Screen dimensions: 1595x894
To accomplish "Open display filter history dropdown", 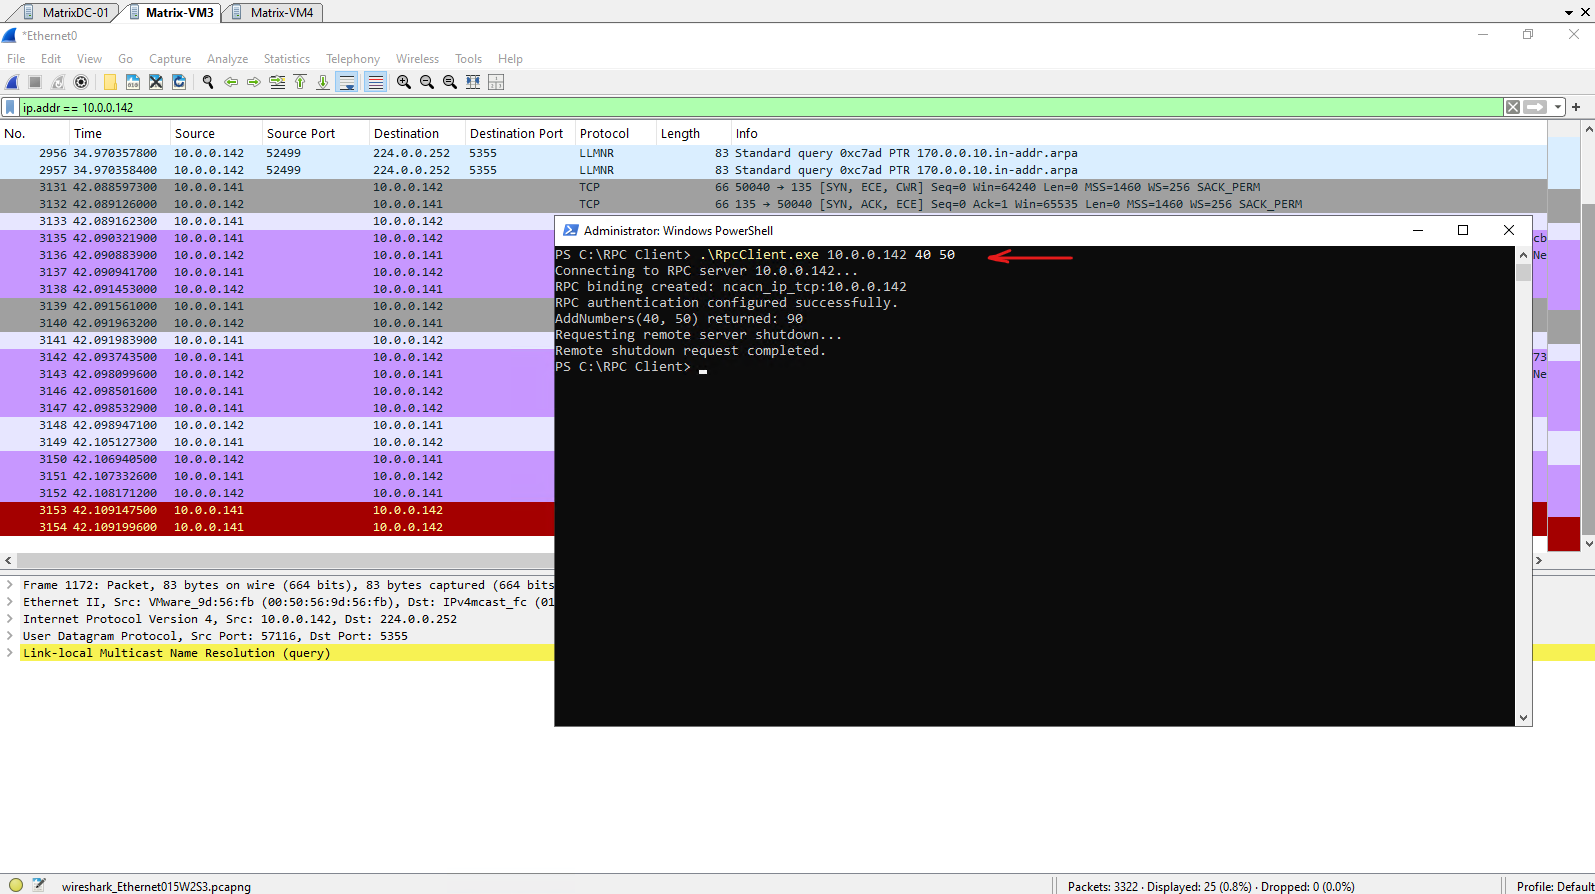I will click(x=1558, y=107).
